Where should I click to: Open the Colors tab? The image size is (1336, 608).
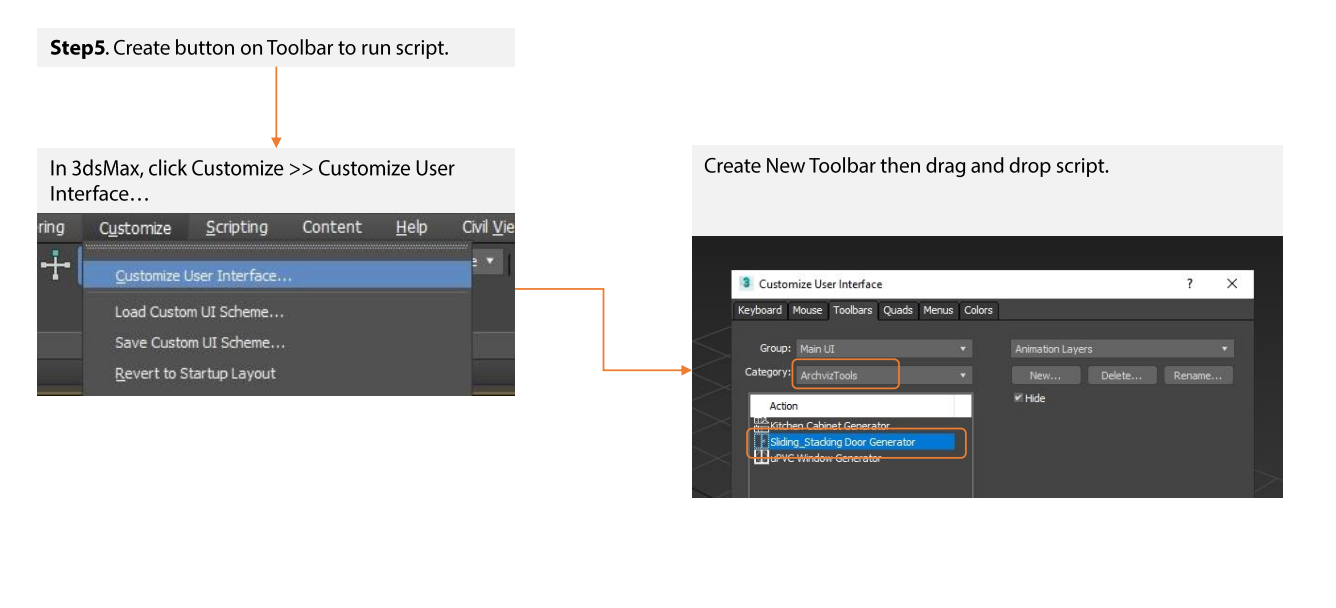(978, 310)
